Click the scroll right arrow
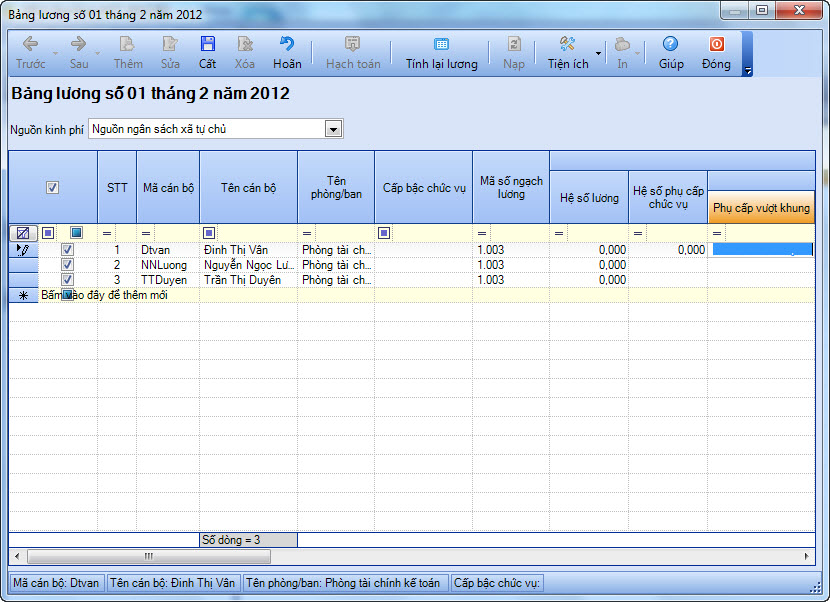Screen dimensions: 830x602 pos(807,556)
